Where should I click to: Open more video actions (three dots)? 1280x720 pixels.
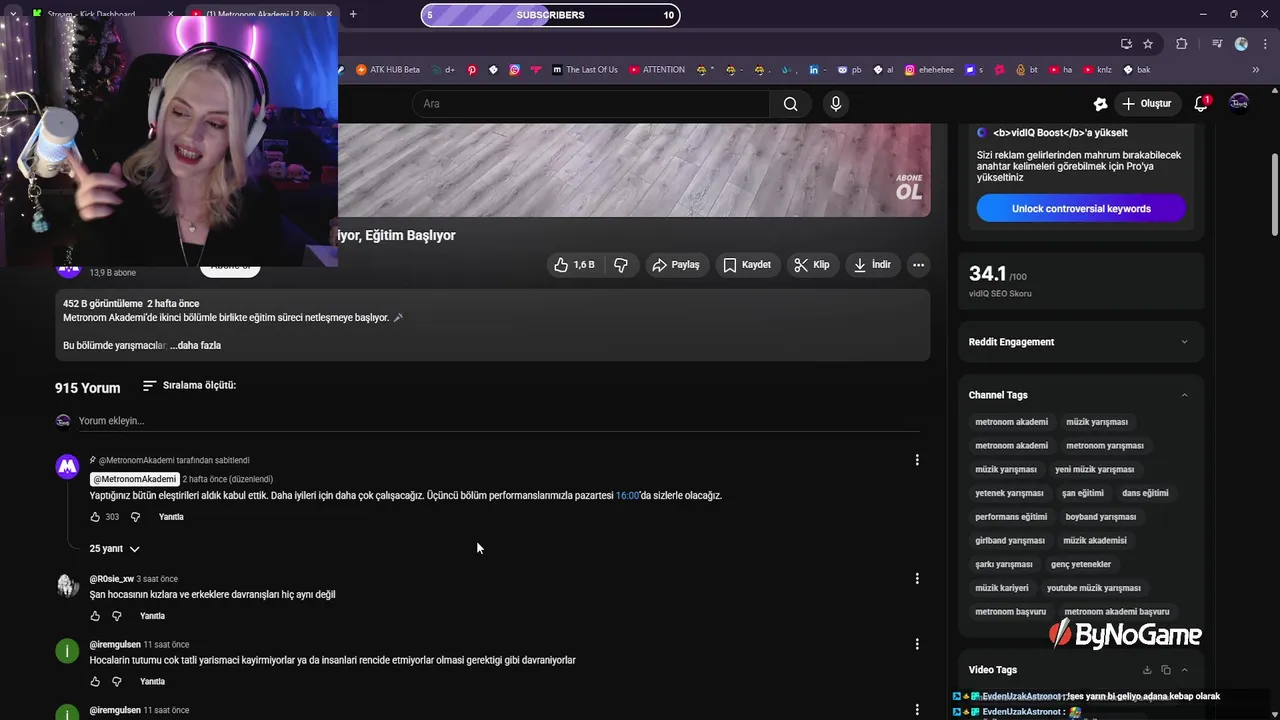[918, 265]
